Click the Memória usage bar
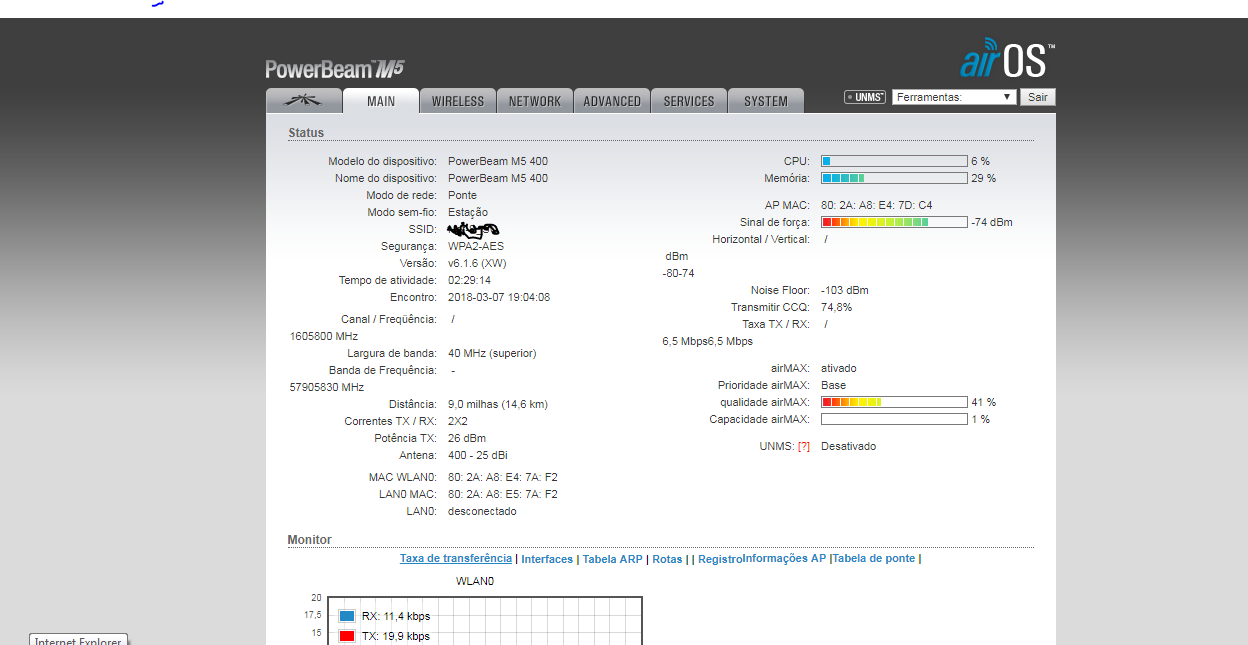 point(894,178)
